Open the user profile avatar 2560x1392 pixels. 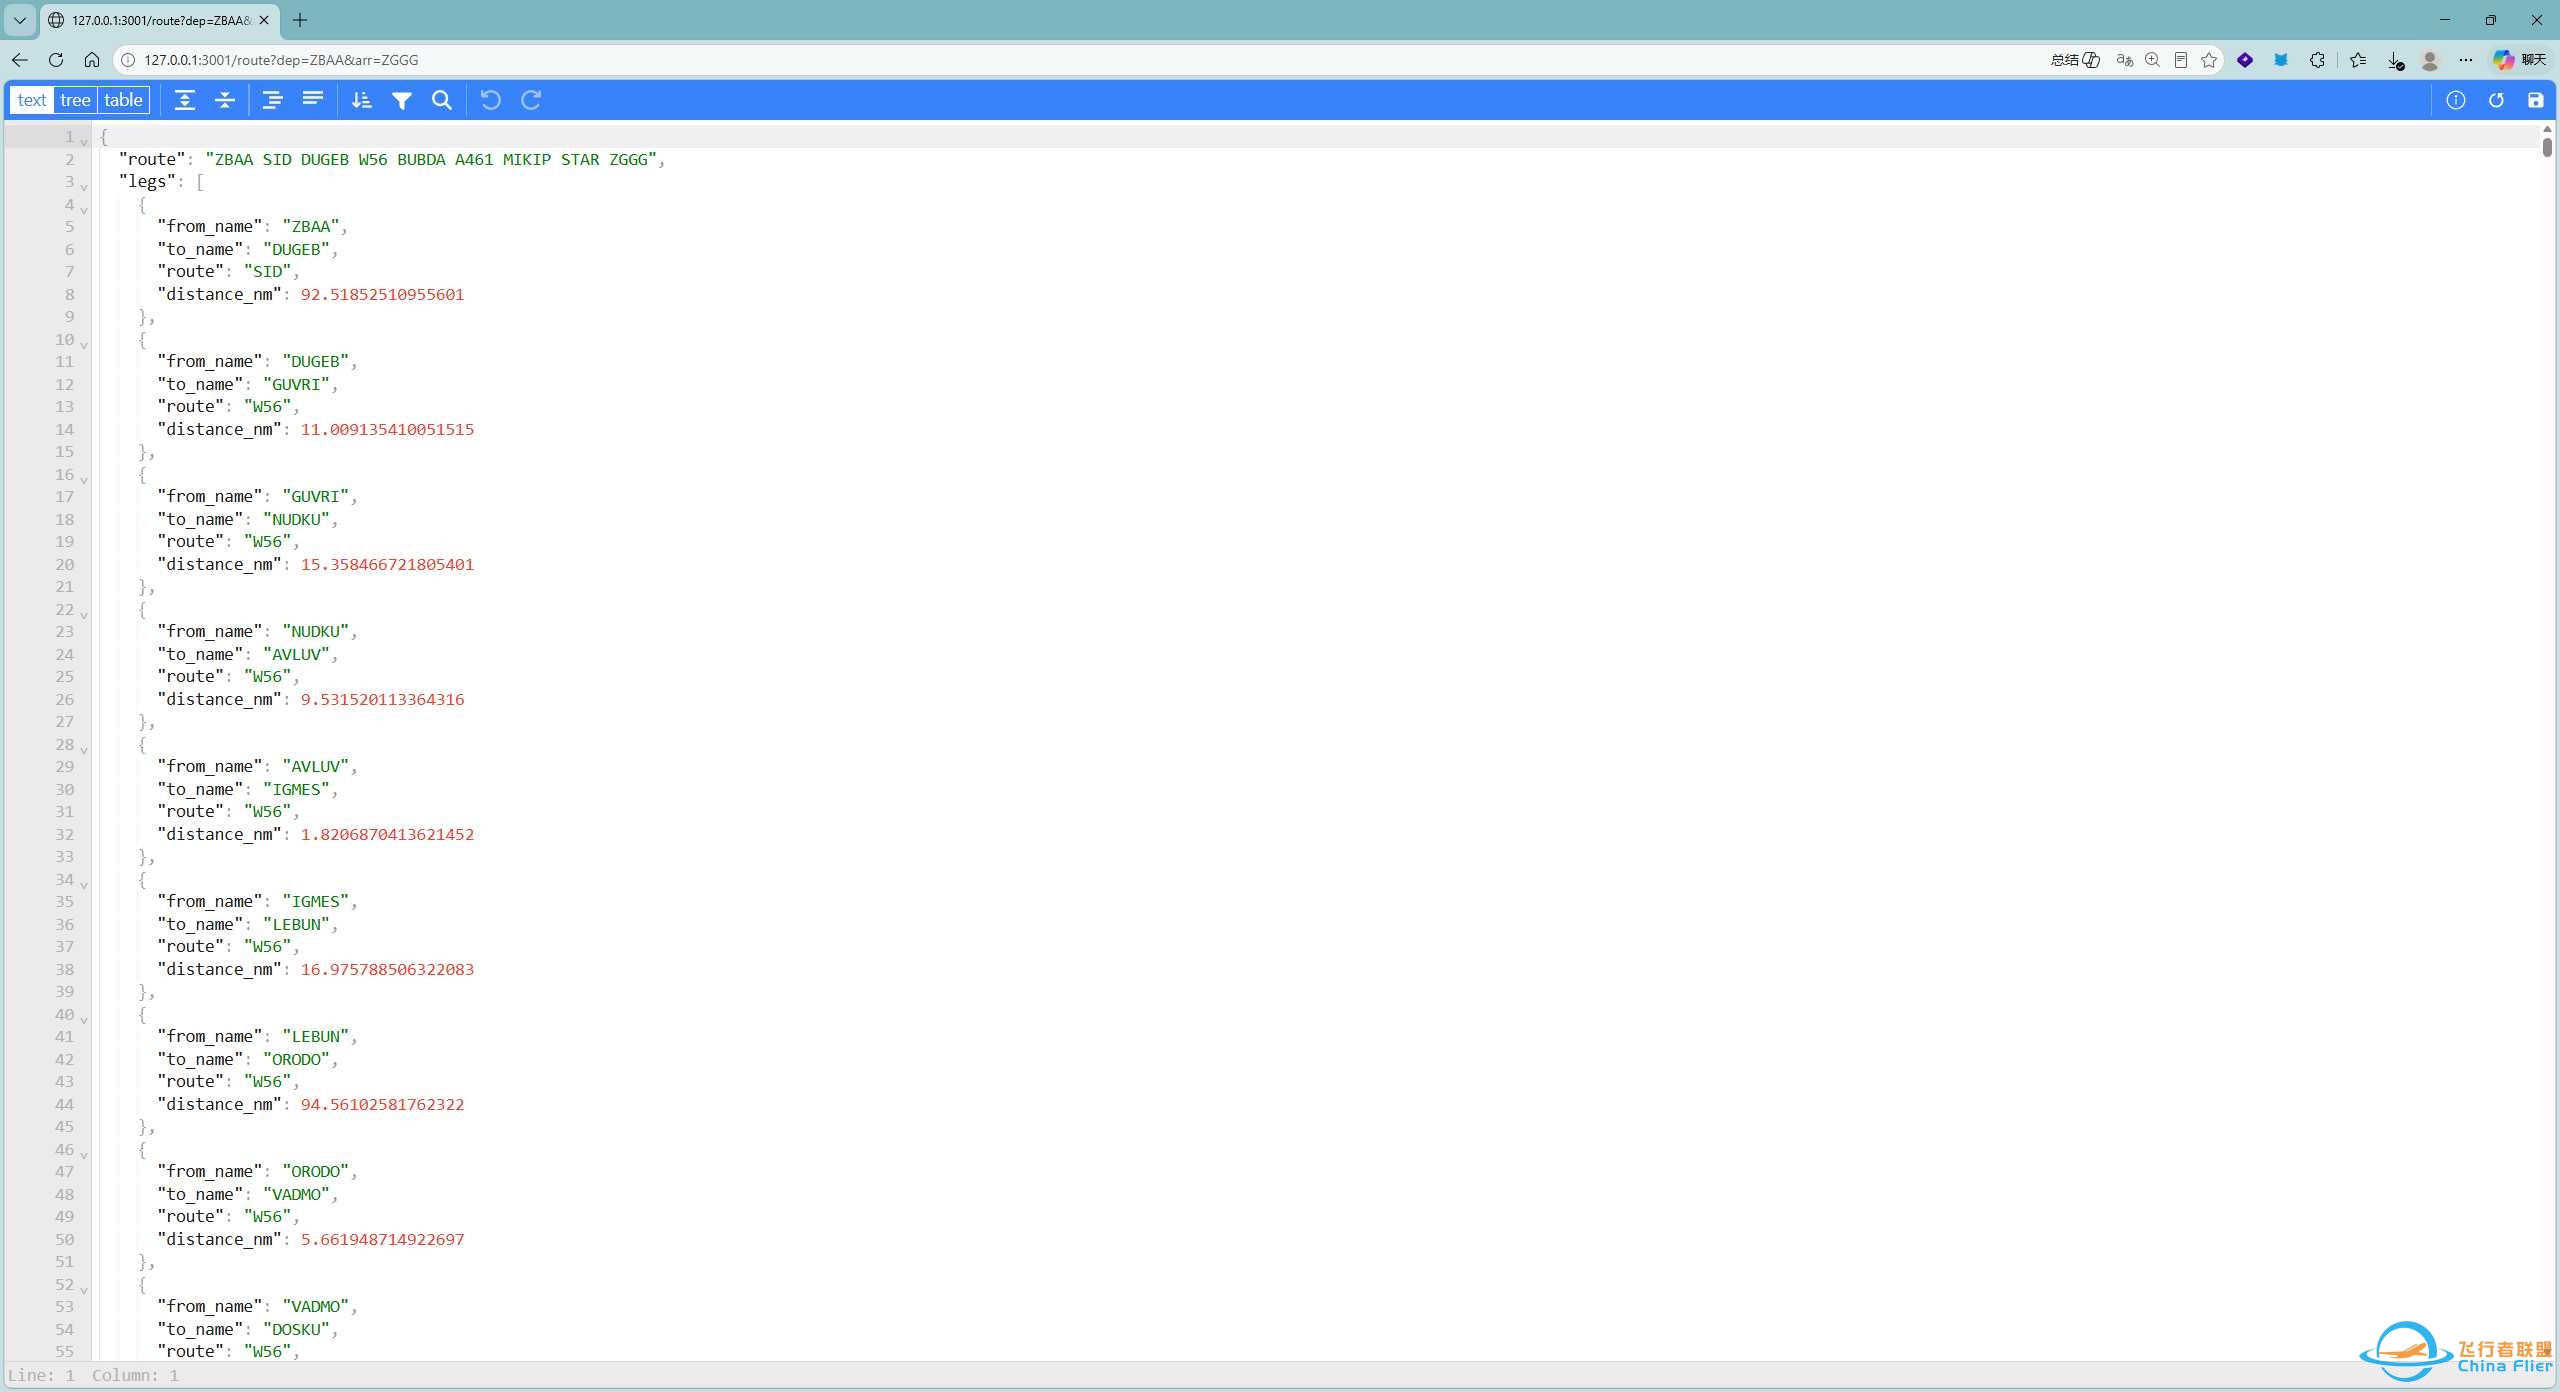(x=2430, y=60)
